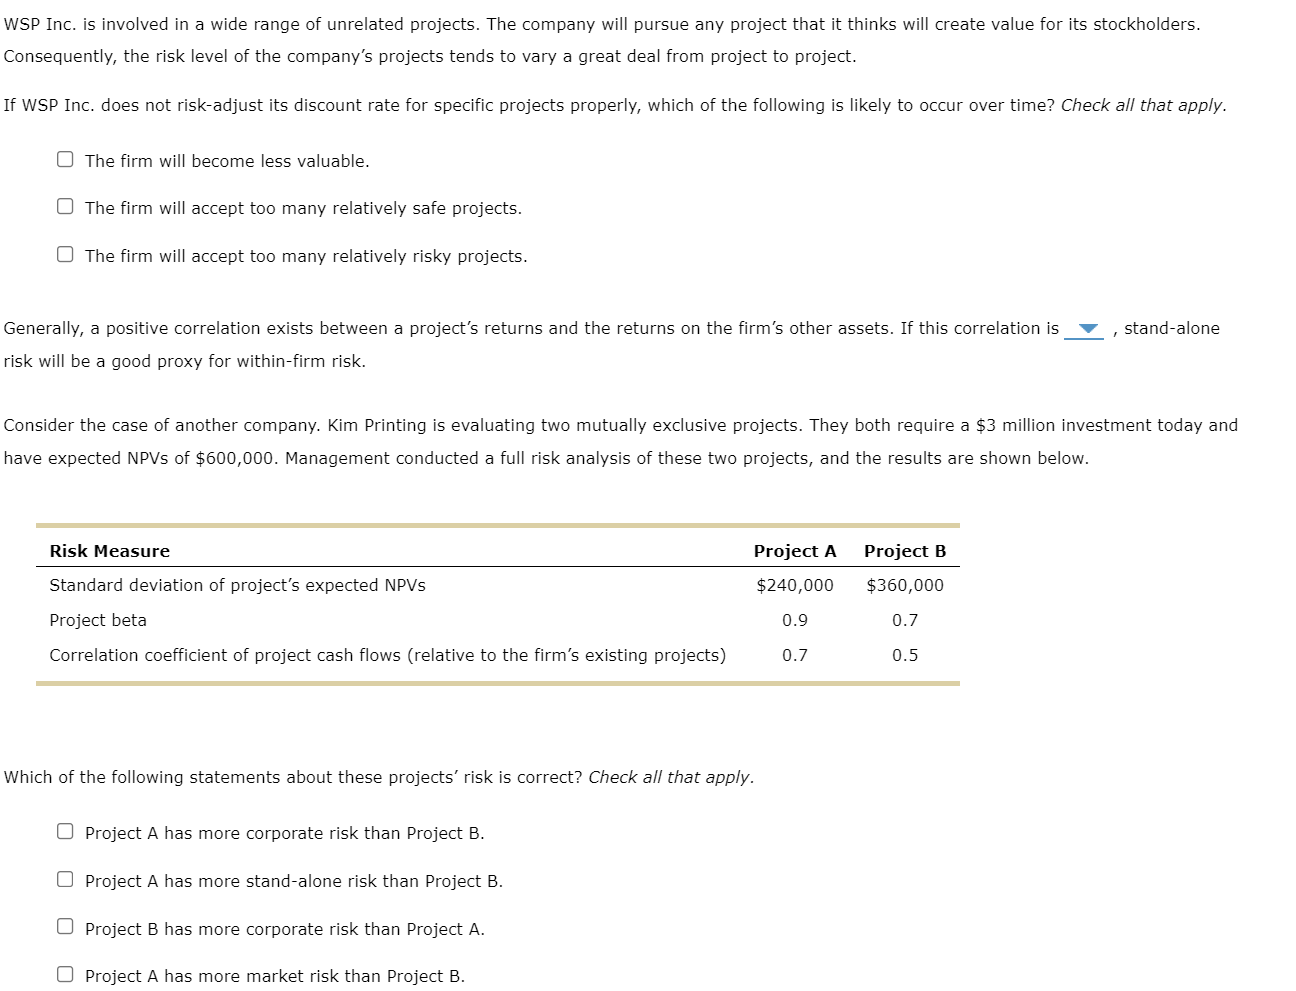Click the Project beta value 0.9
The width and height of the screenshot is (1296, 991).
796,620
